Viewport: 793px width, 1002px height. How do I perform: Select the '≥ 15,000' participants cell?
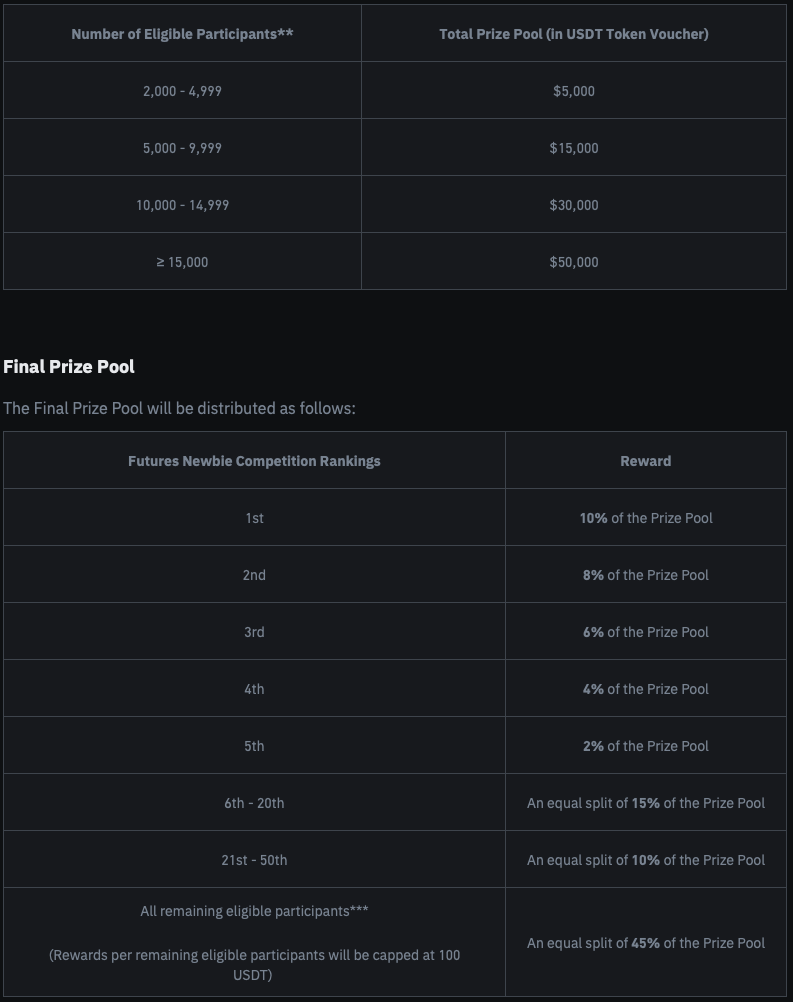coord(182,262)
